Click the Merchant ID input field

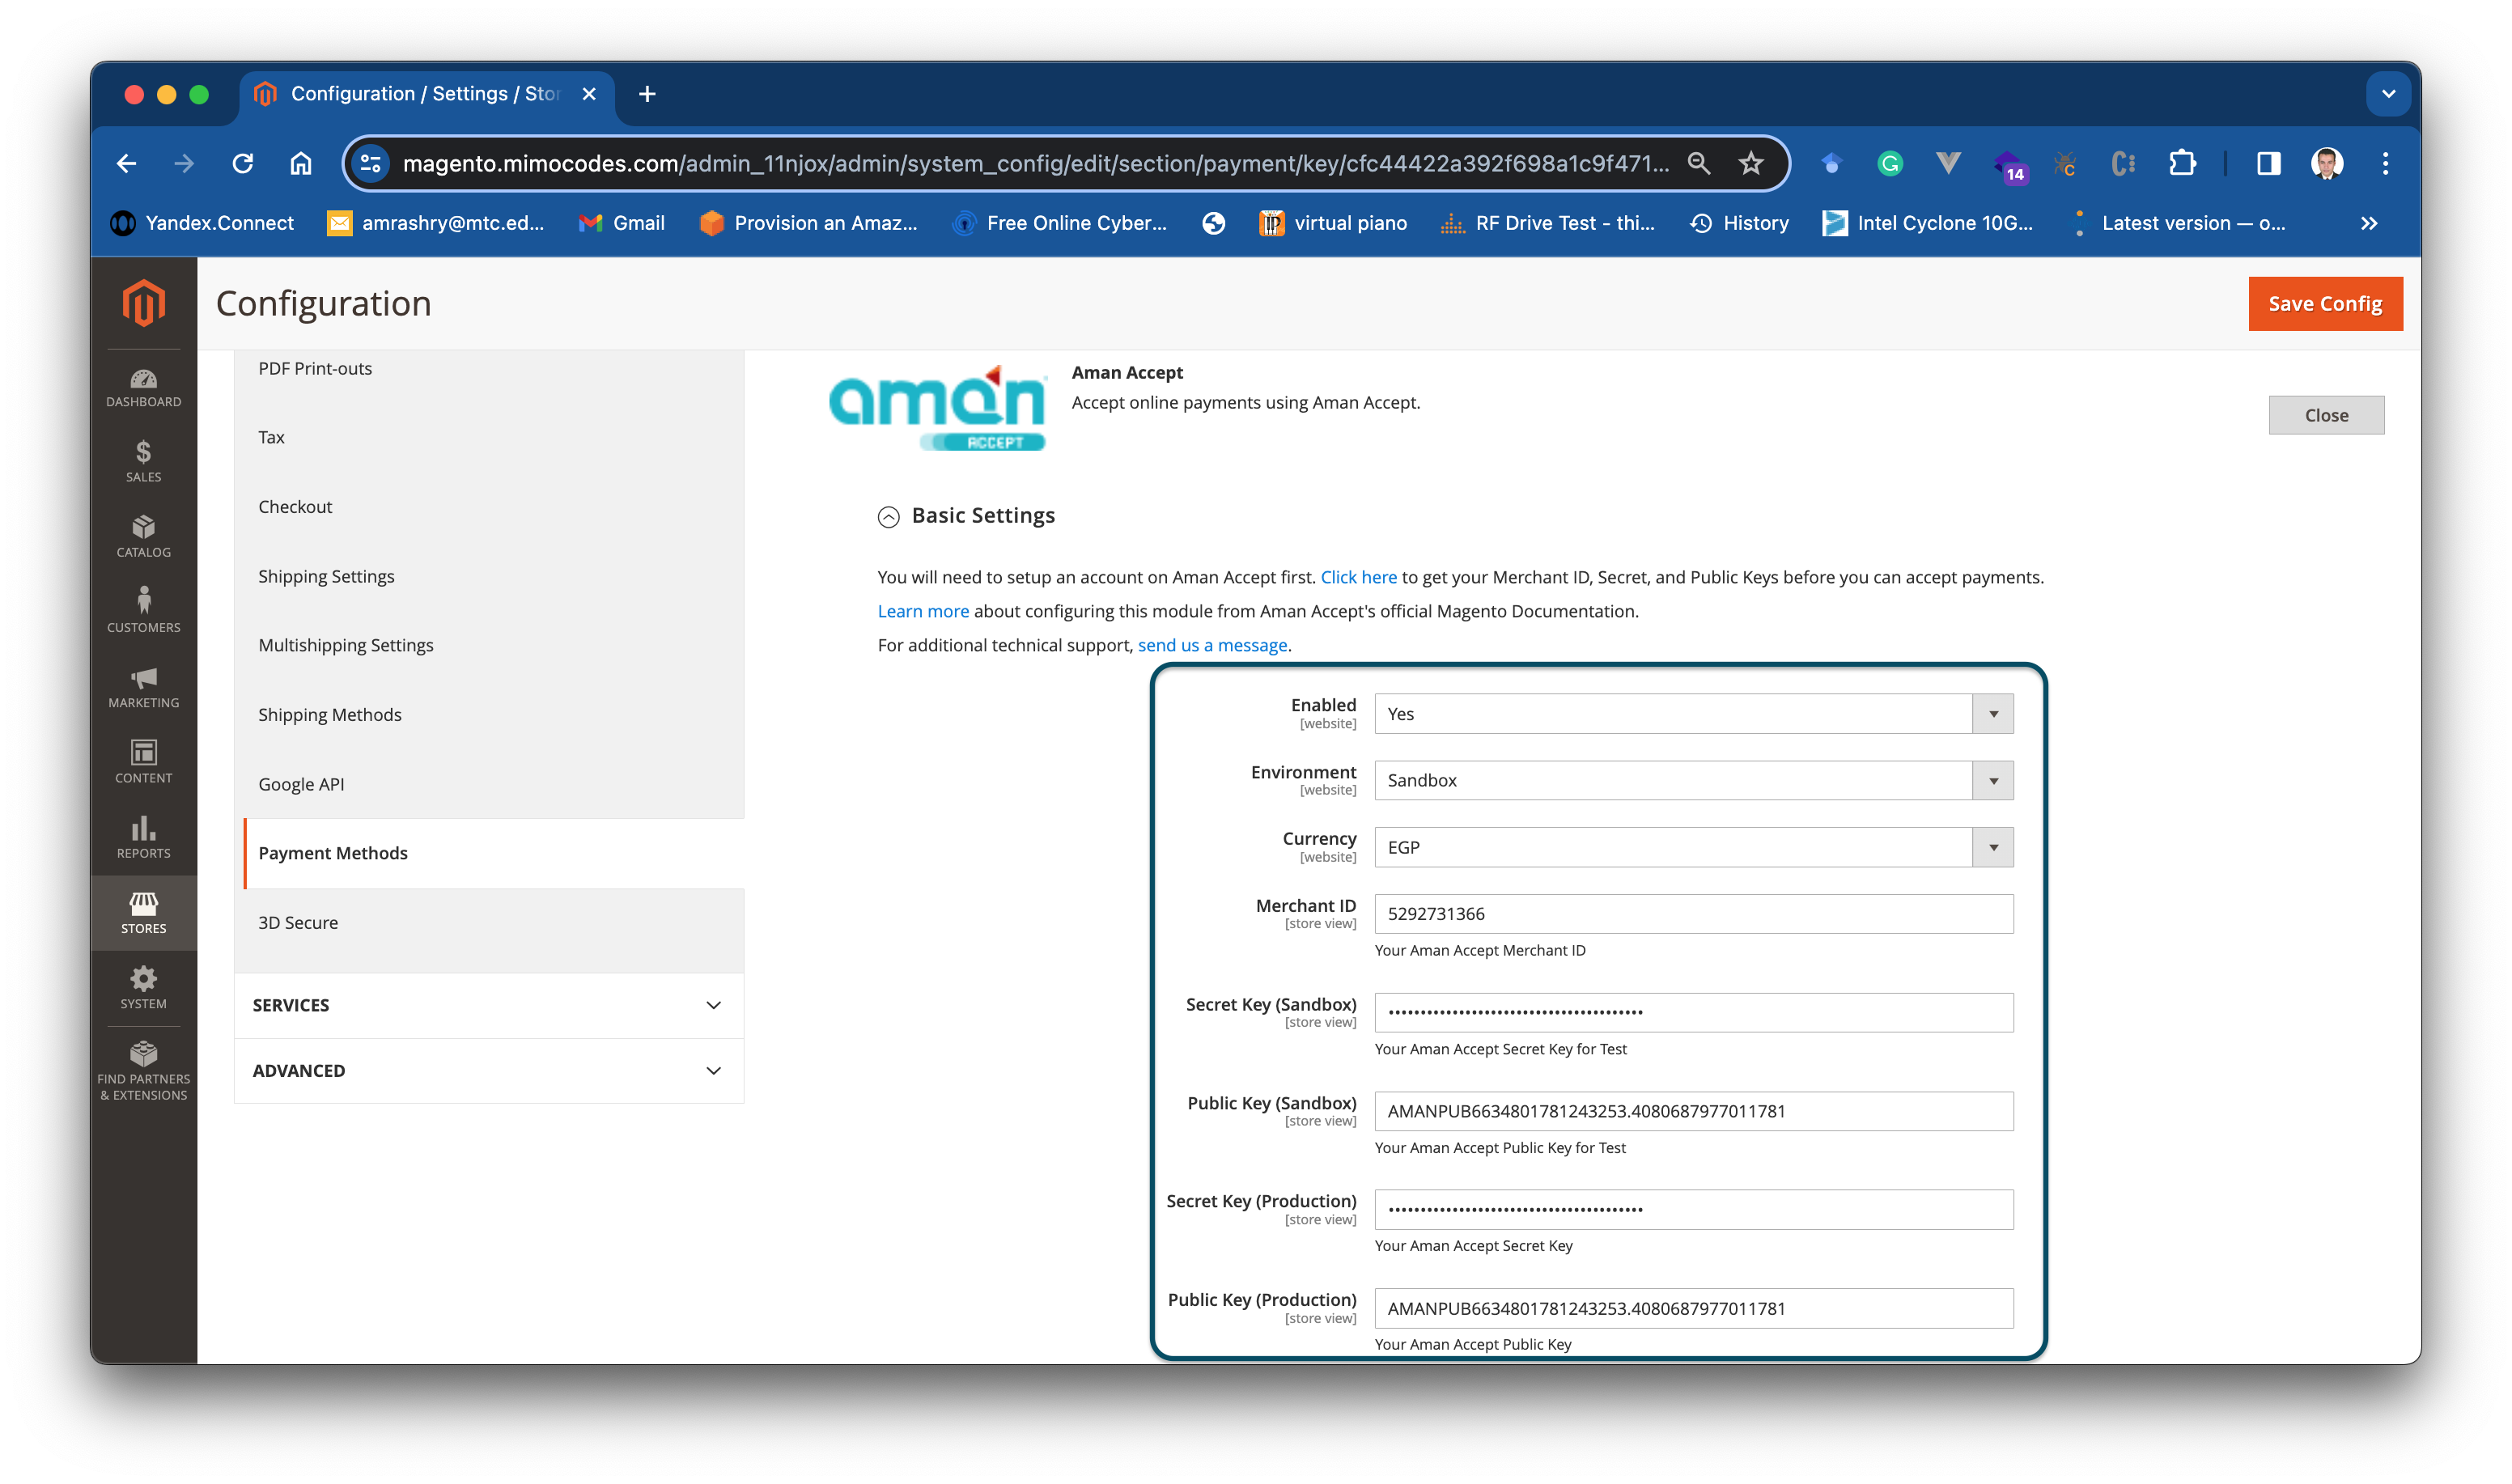coord(1693,914)
